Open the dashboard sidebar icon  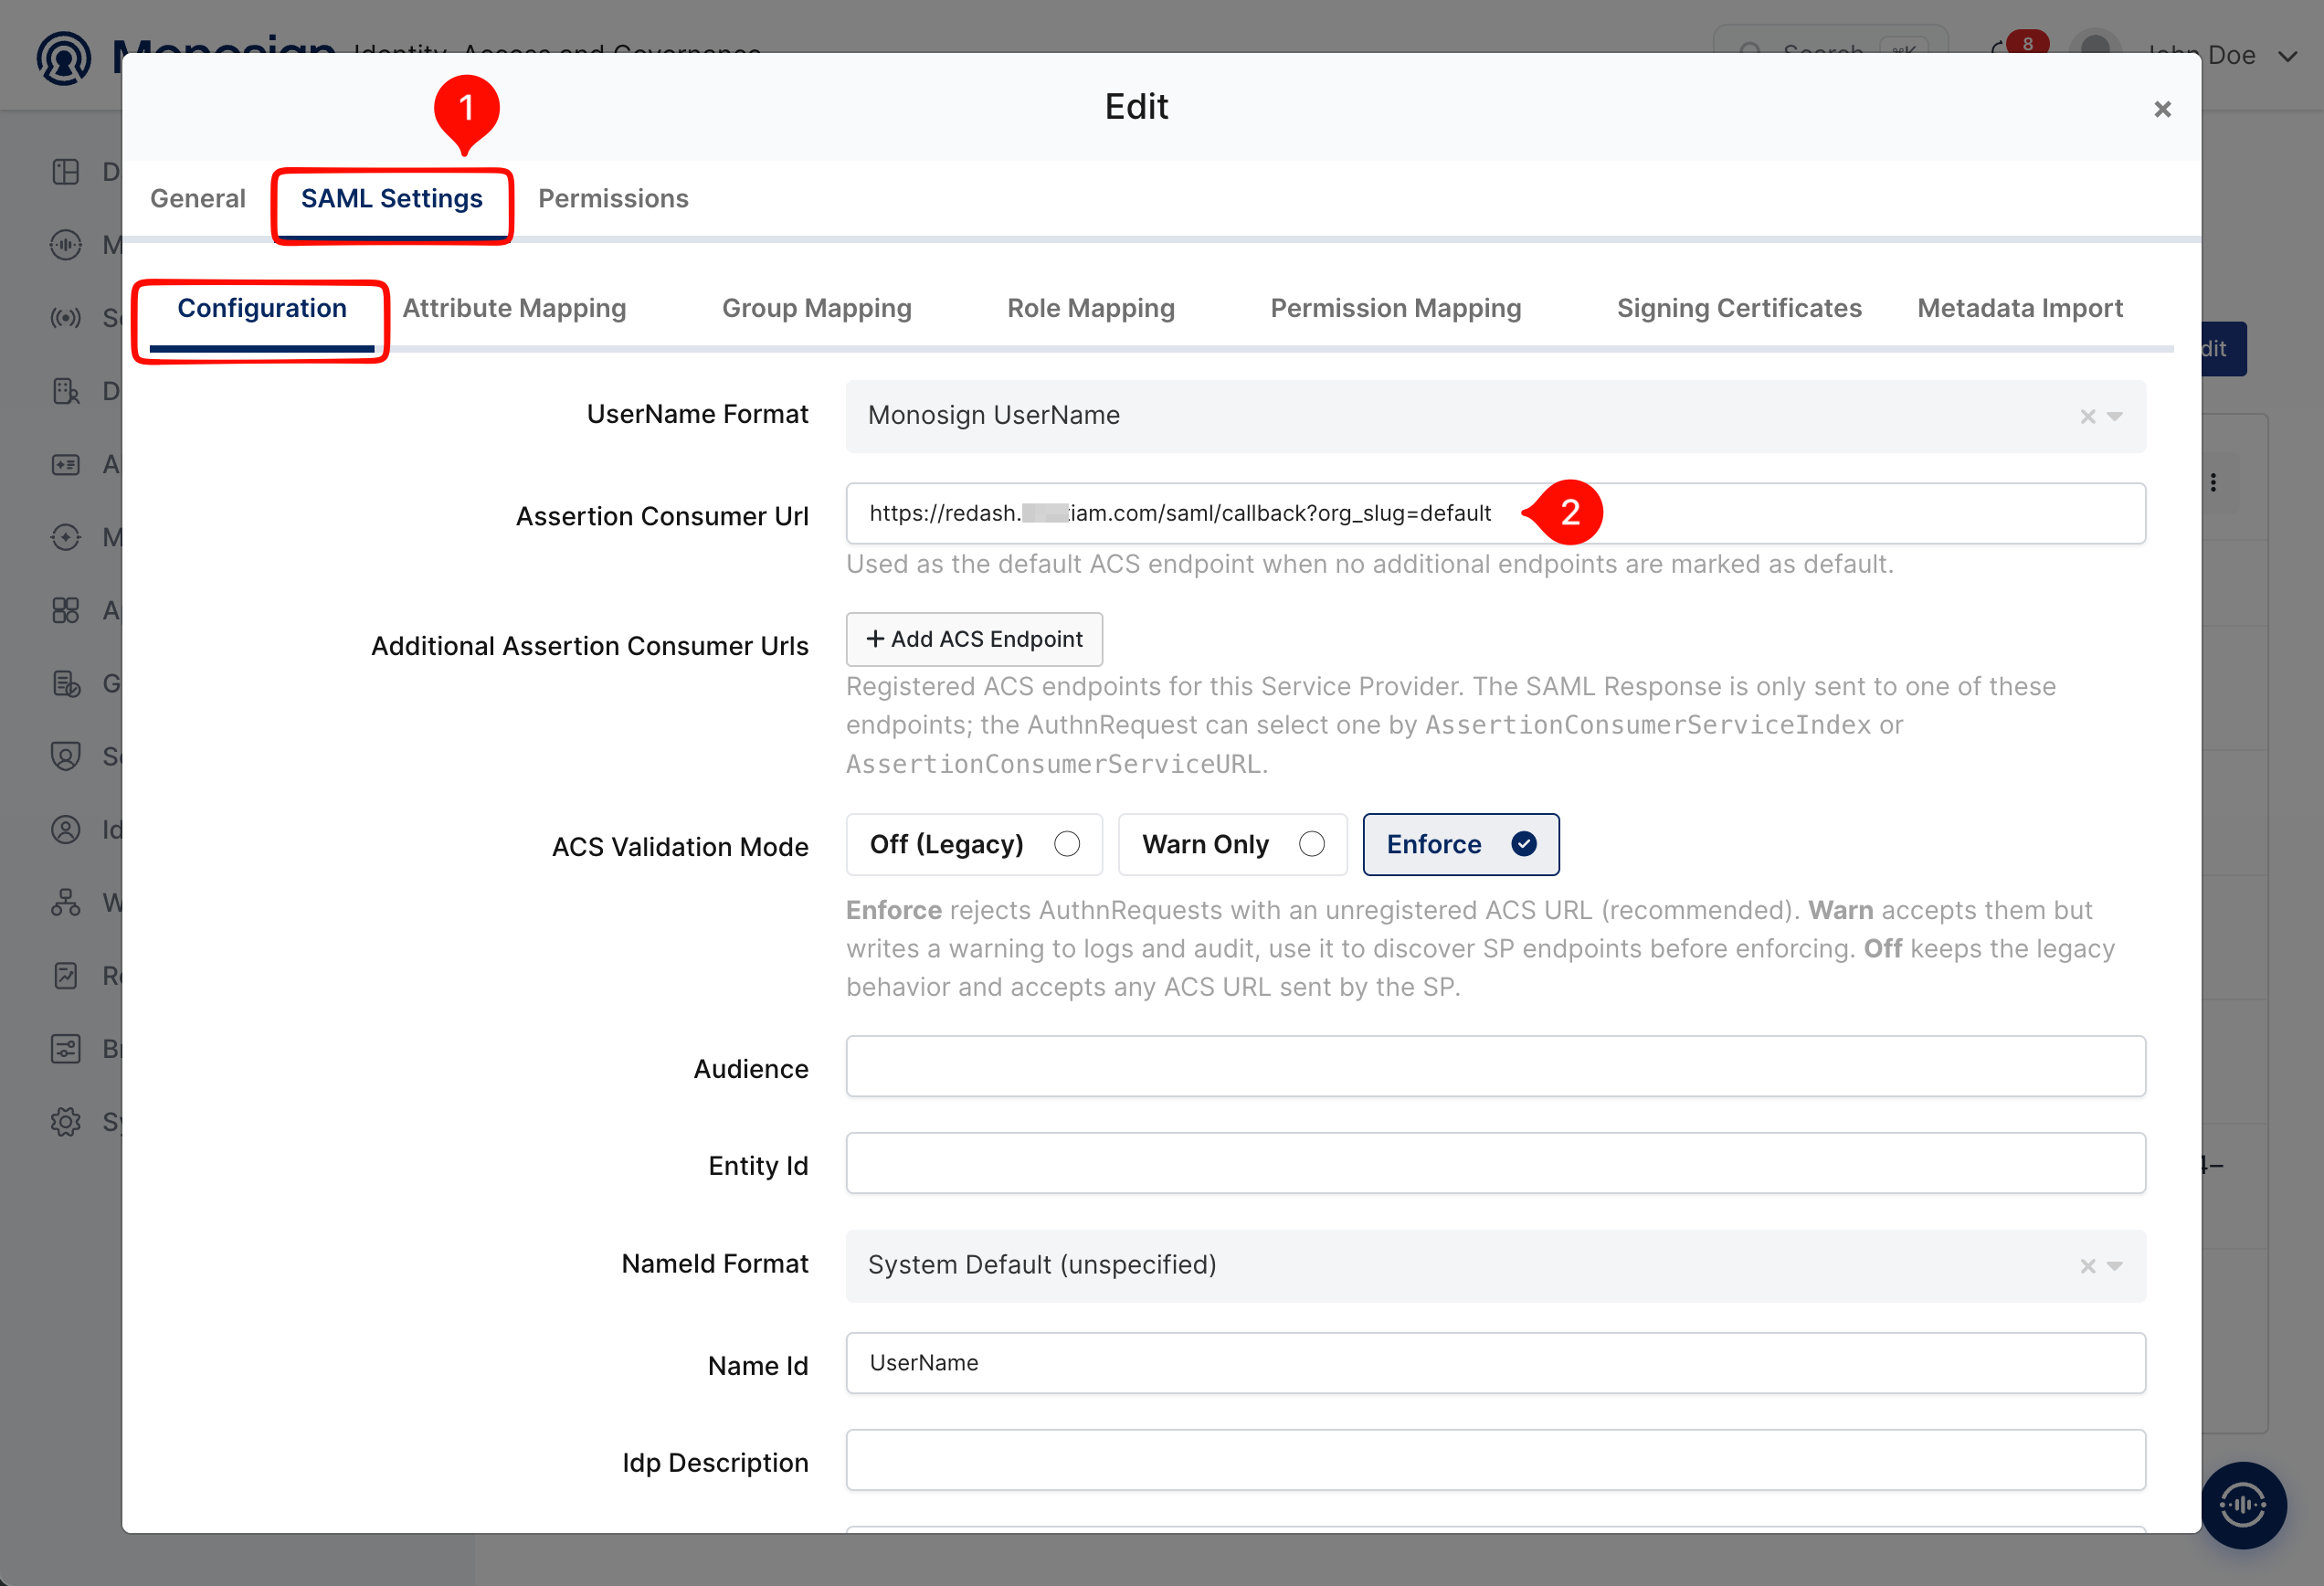coord(66,172)
